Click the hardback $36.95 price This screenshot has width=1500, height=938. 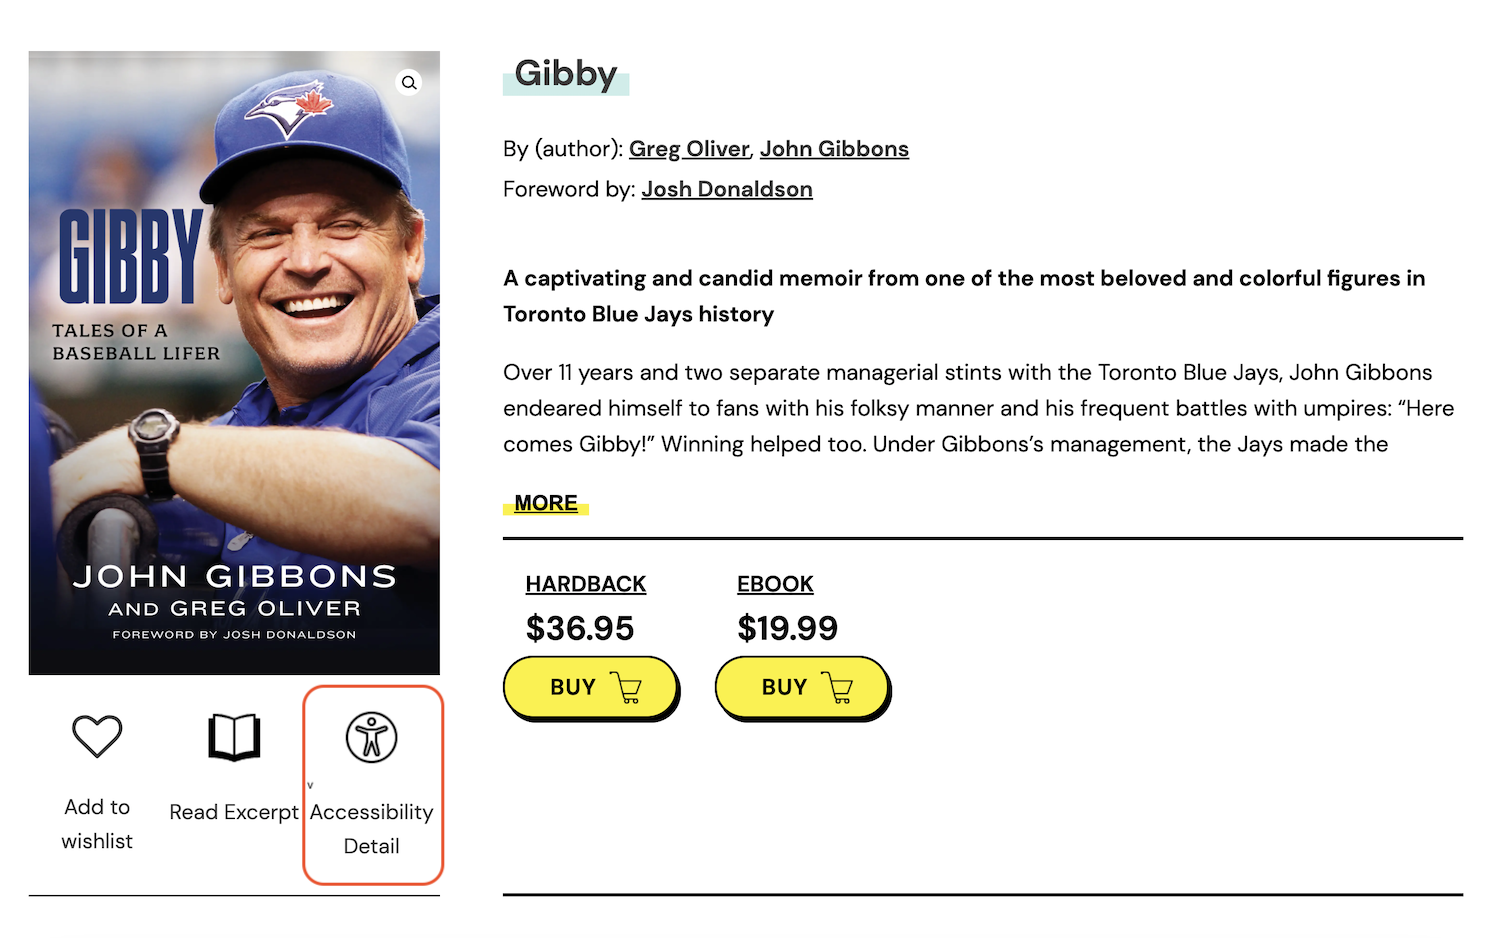coord(580,628)
